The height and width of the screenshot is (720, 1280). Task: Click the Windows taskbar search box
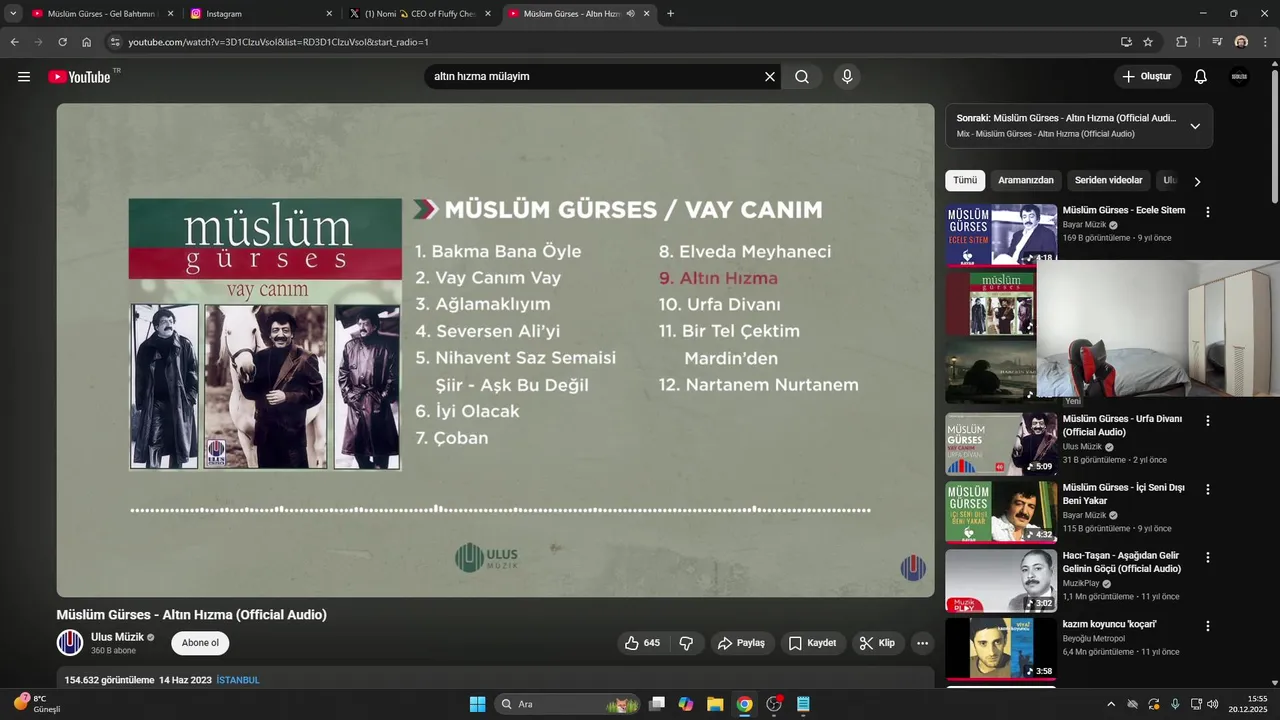pos(567,704)
